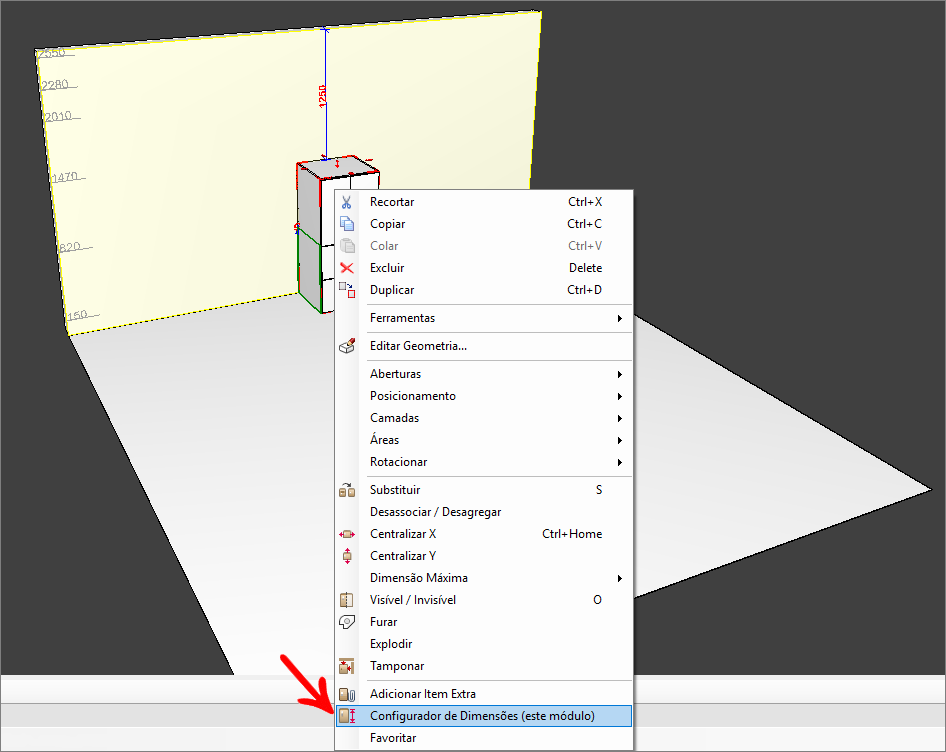Click the dimensions configurator icon
The image size is (946, 752).
347,716
